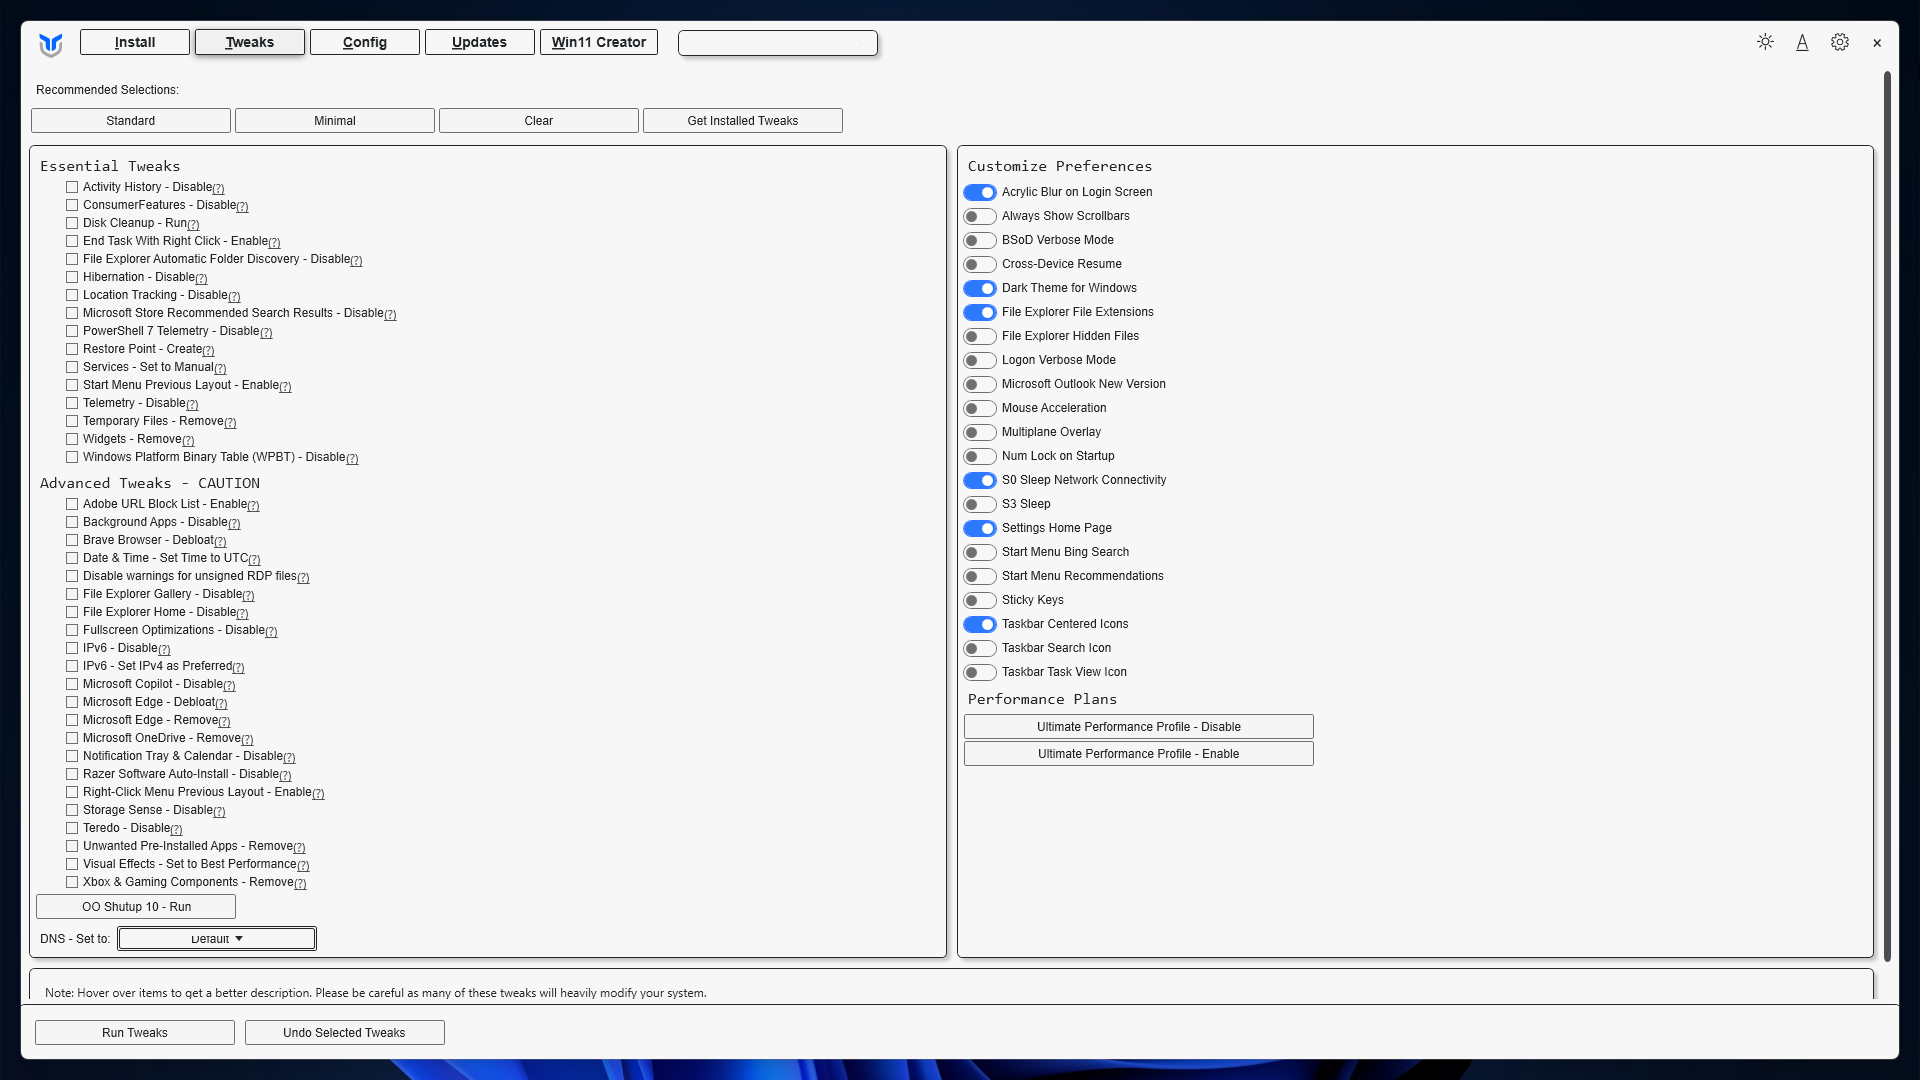Click the search input field
Screen dimensions: 1920x1080
(778, 43)
